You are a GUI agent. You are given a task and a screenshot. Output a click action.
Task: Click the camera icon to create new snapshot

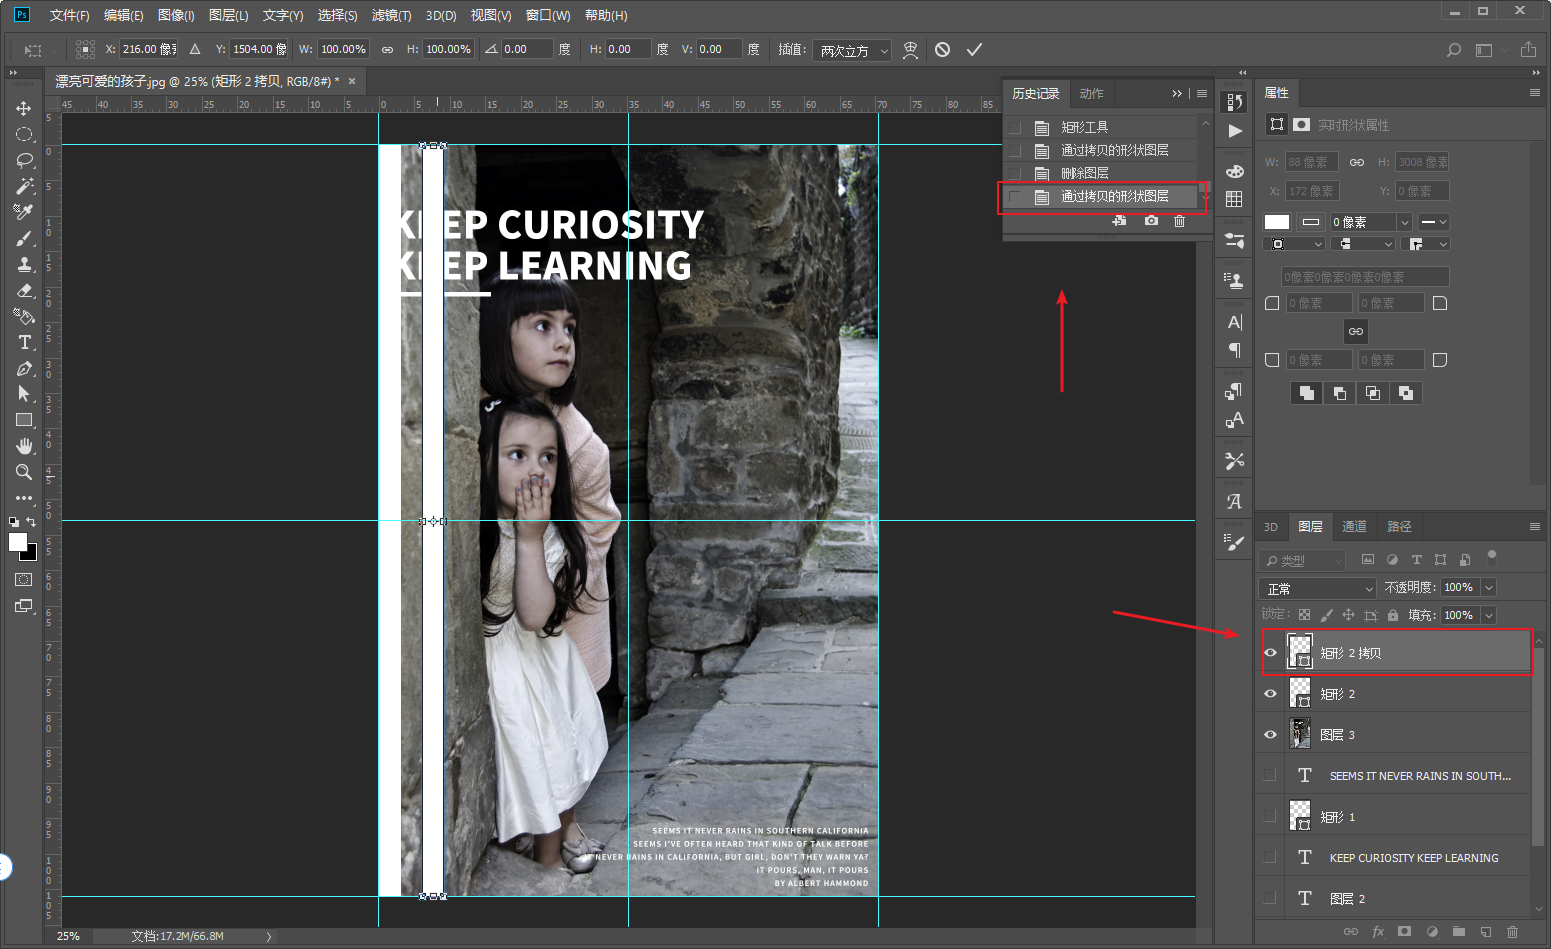point(1151,220)
